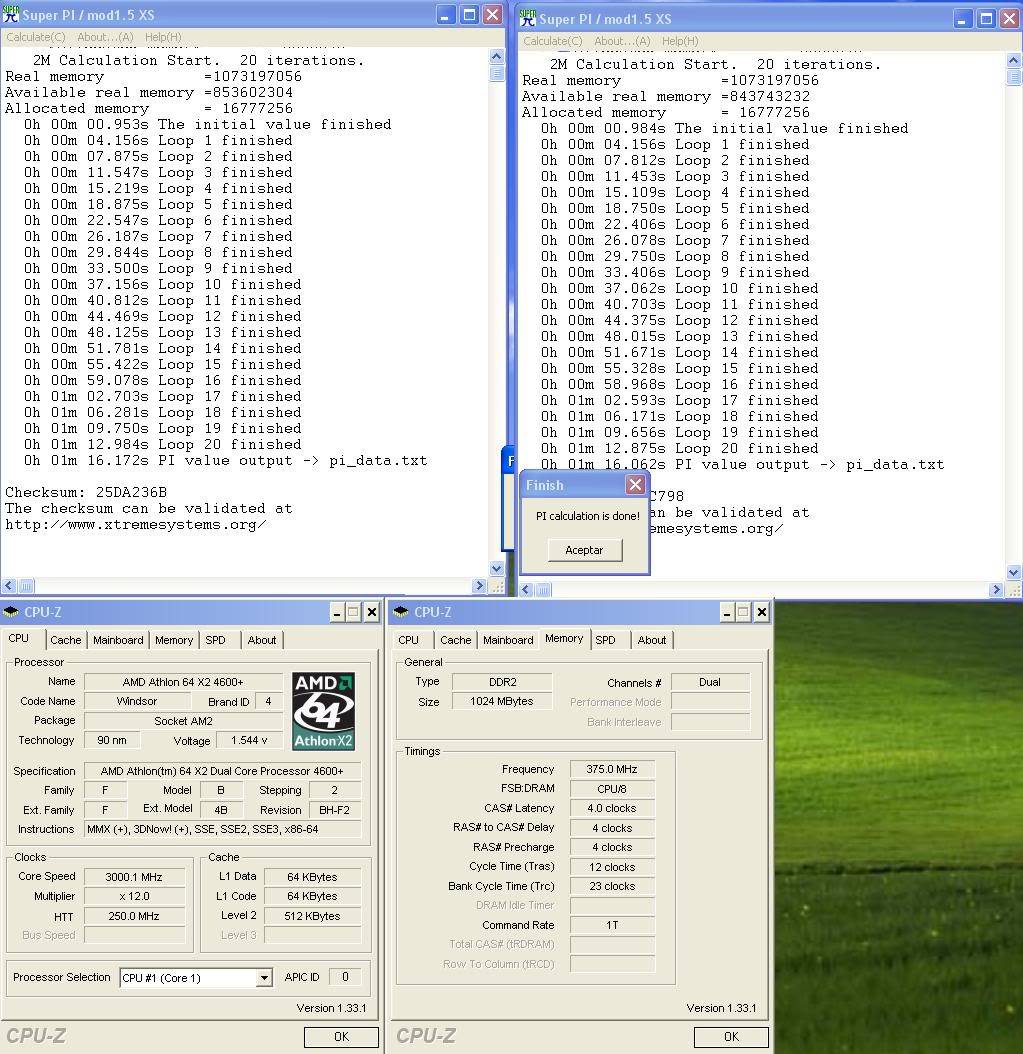Viewport: 1023px width, 1054px height.
Task: Close the left Super PI window
Action: click(x=493, y=15)
